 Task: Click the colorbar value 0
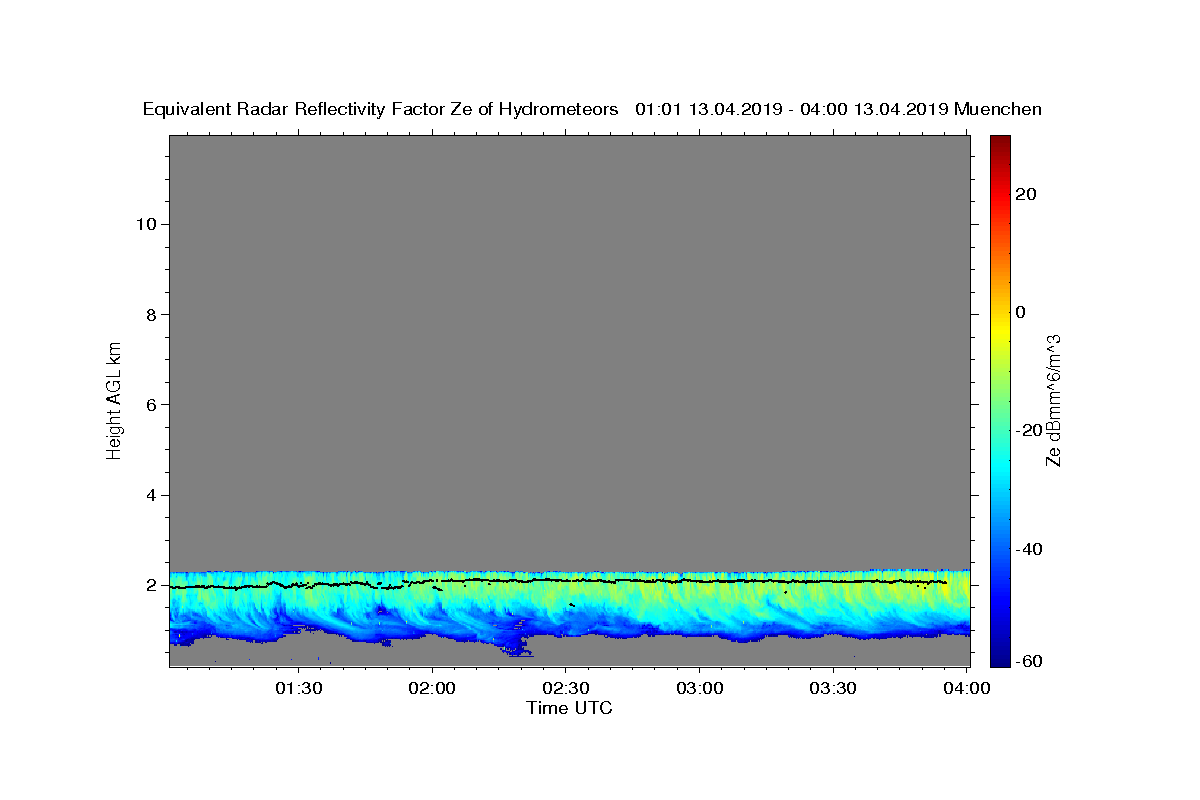1021,312
